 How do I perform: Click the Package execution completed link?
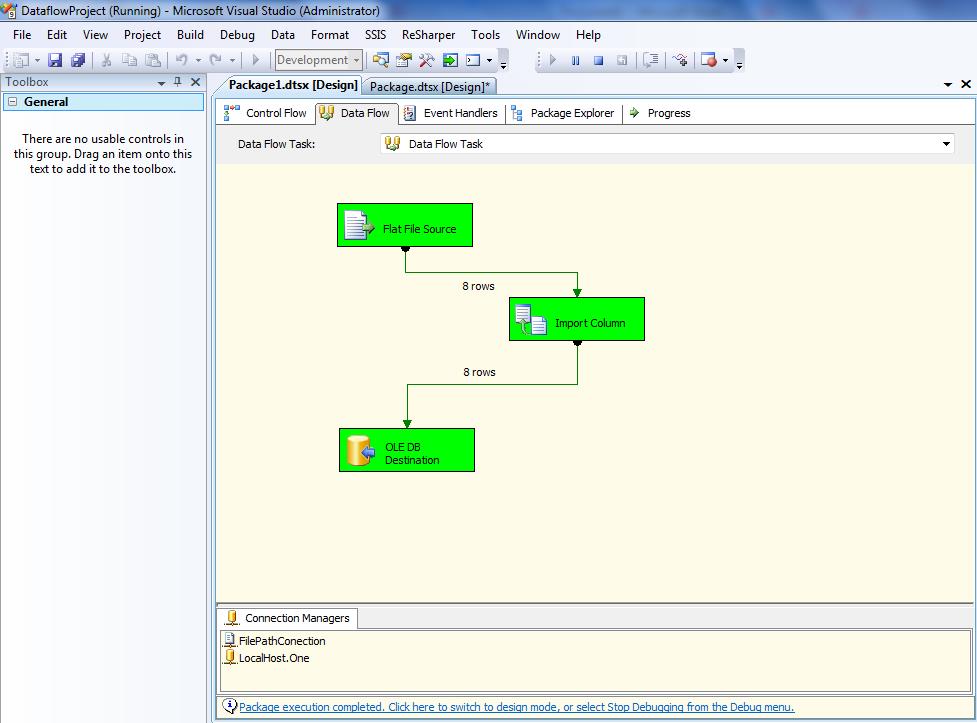click(x=516, y=707)
